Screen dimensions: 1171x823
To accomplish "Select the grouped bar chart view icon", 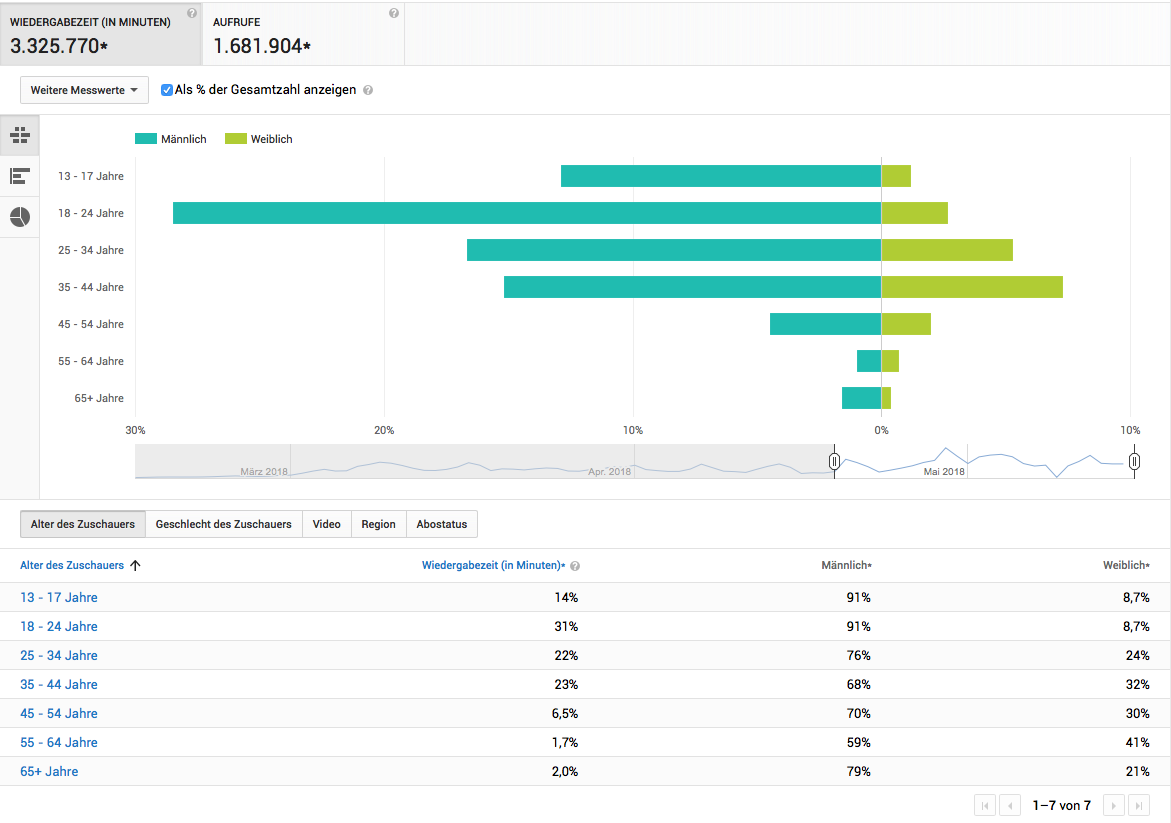I will coord(19,135).
